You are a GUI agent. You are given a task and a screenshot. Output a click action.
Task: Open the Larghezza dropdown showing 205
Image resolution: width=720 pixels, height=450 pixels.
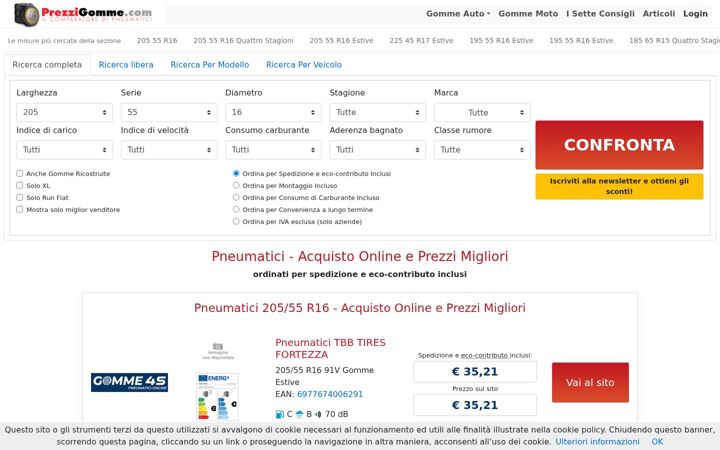(64, 112)
